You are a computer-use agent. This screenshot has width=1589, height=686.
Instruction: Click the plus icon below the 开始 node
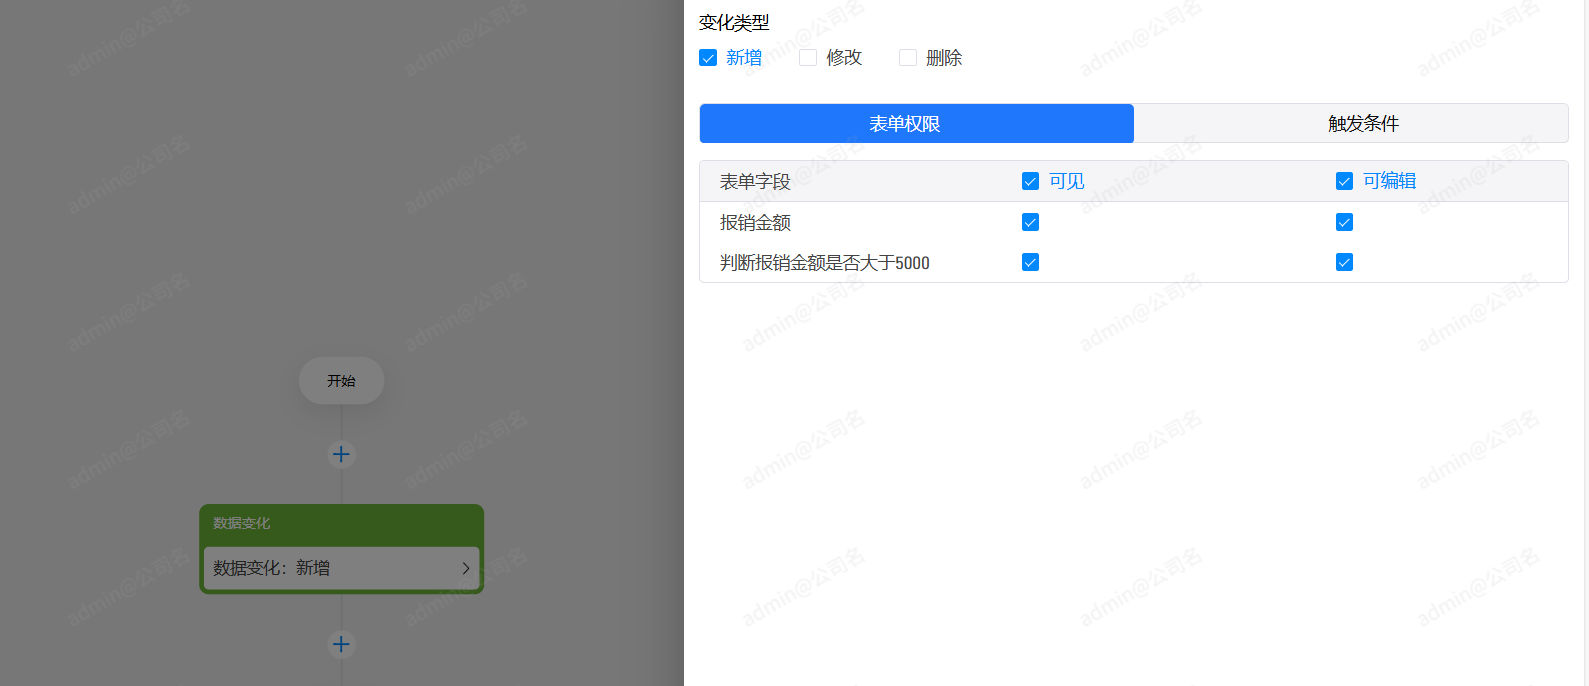341,455
